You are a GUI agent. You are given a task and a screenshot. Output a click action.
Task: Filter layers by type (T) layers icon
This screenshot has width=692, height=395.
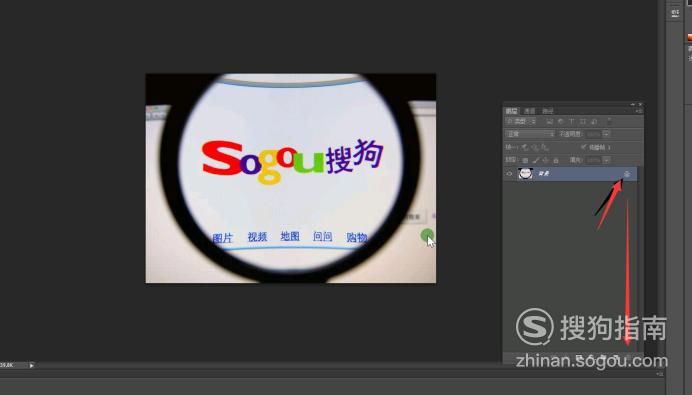572,121
